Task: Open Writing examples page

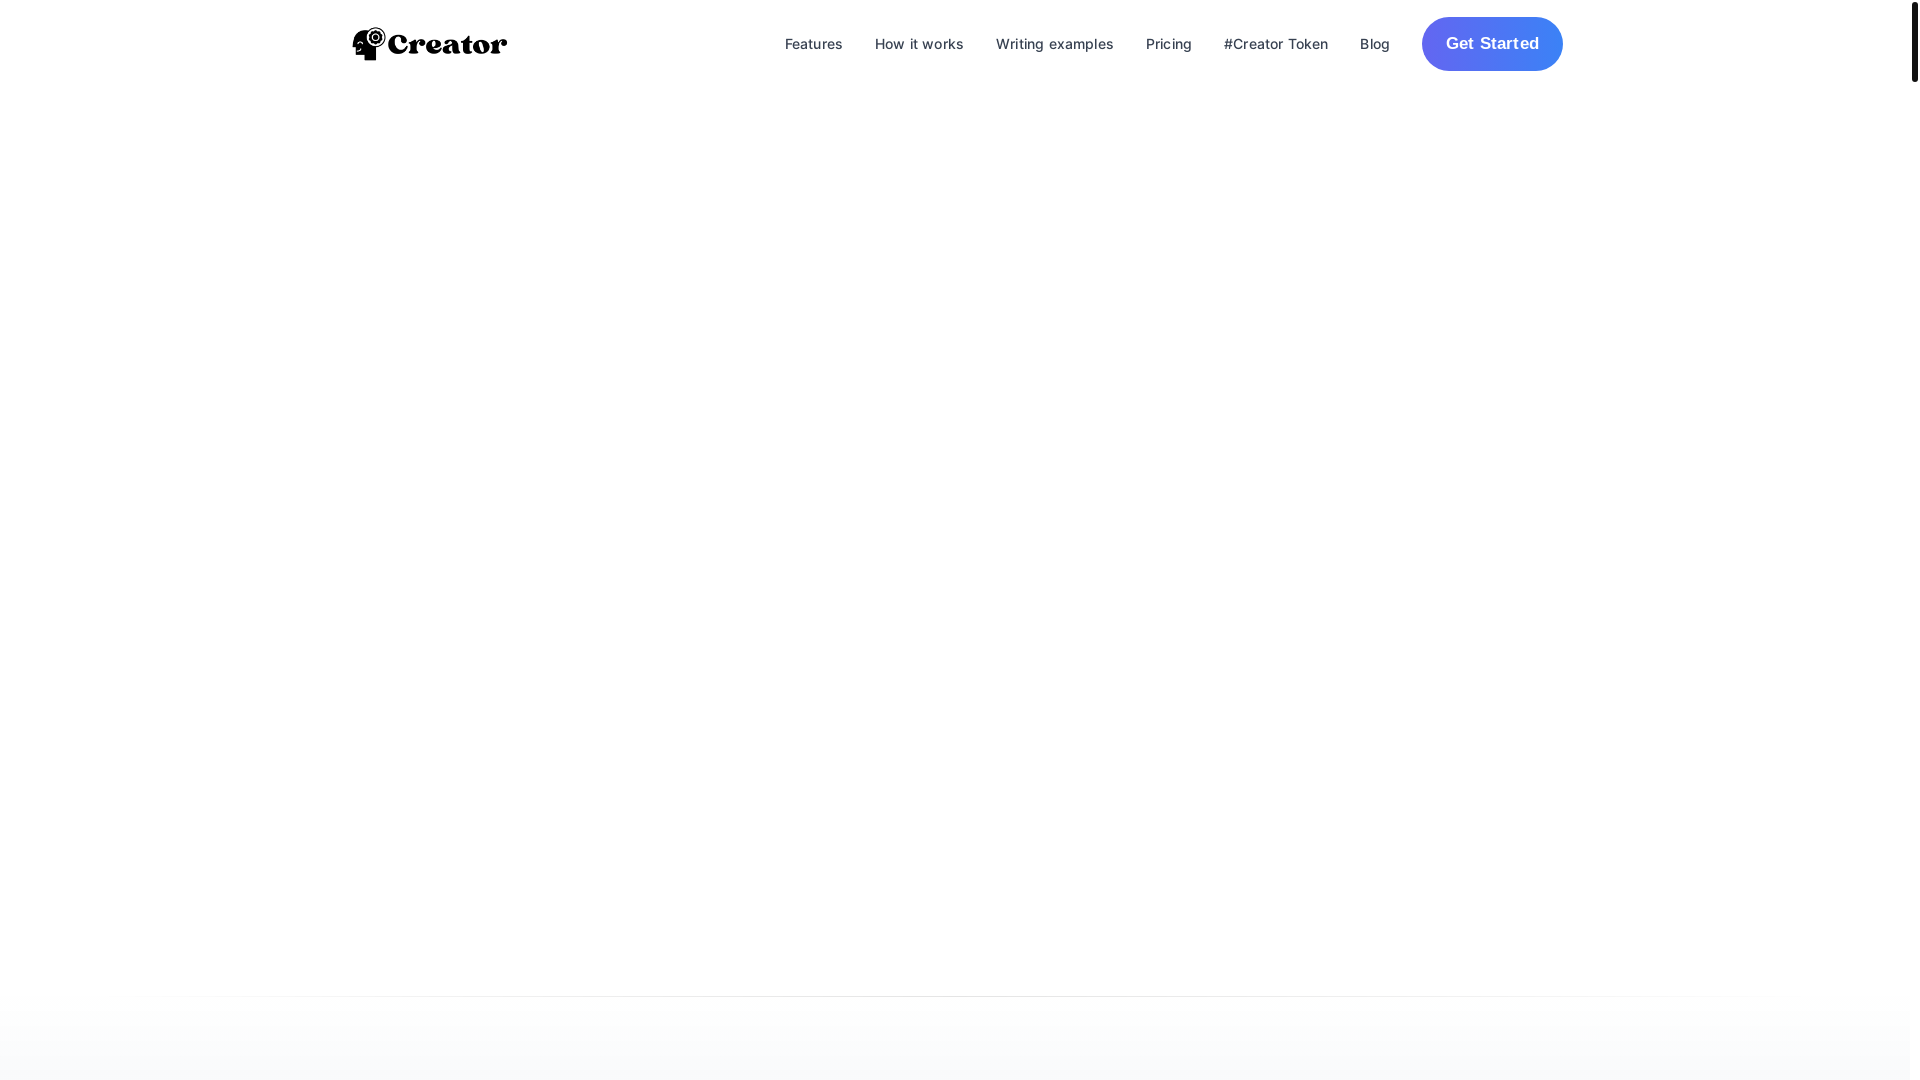Action: pos(1054,44)
